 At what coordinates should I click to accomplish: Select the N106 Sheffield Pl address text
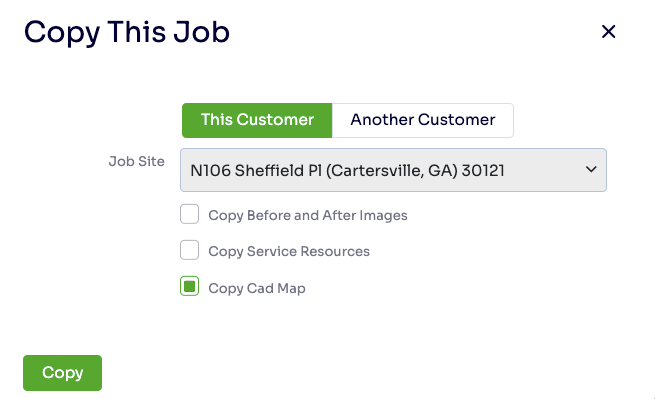(x=347, y=170)
